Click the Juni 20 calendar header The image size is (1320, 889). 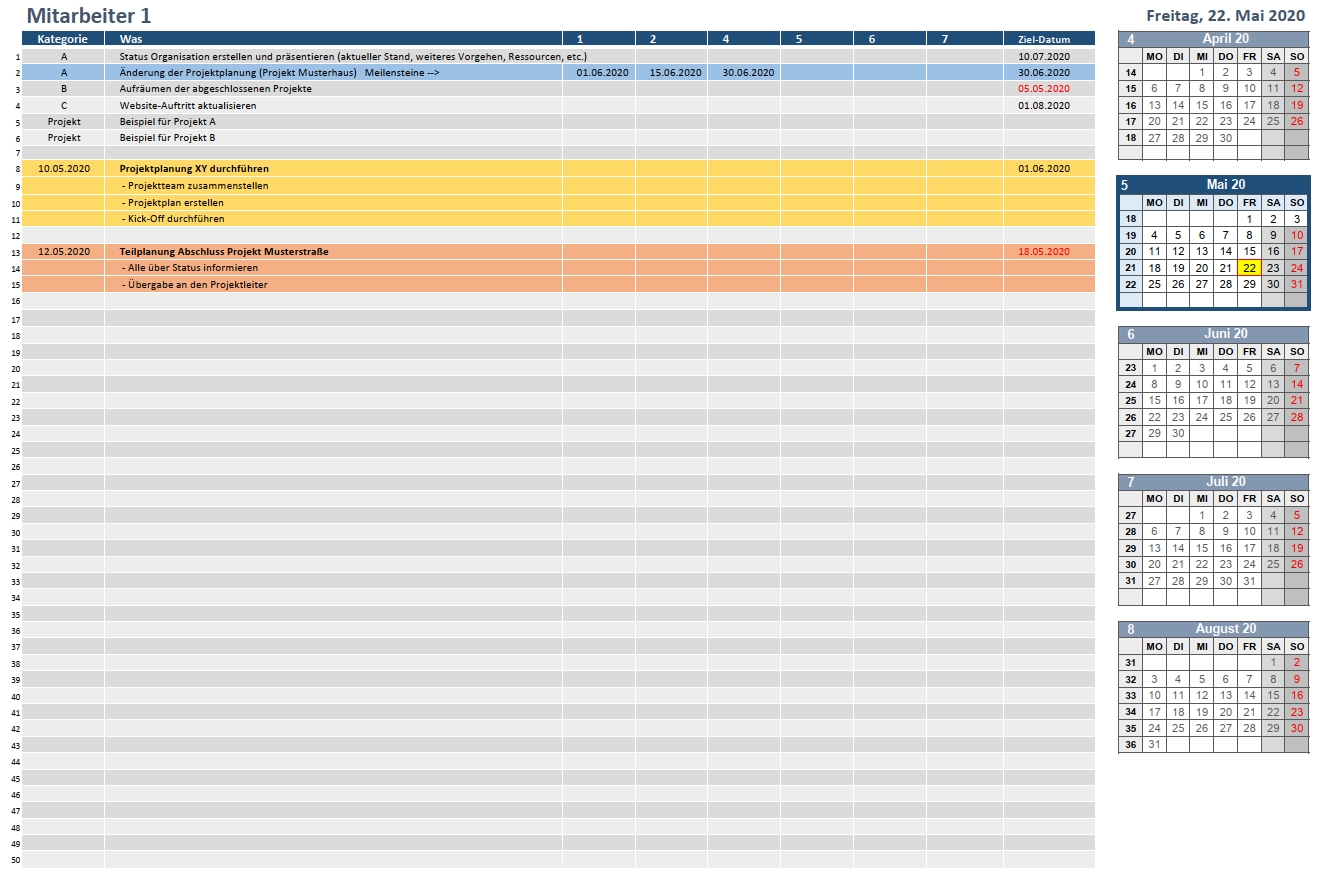click(1225, 334)
